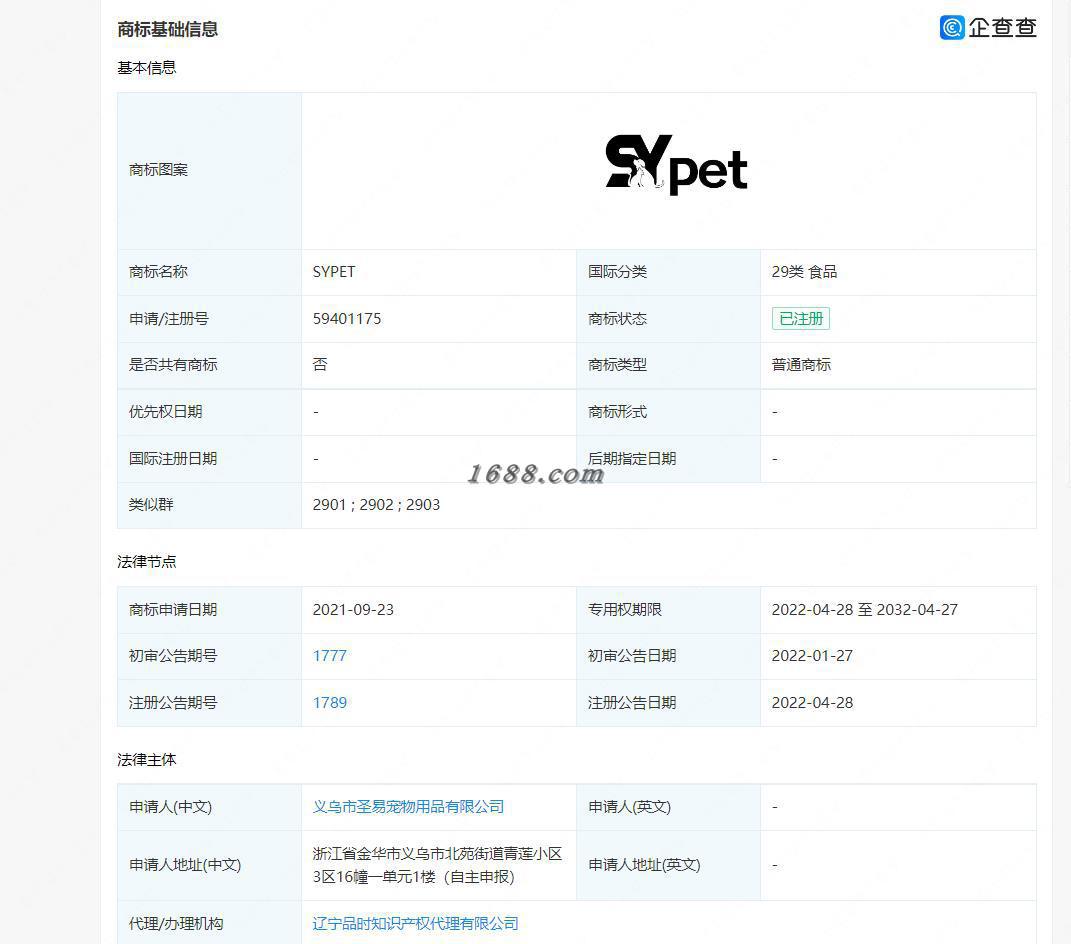1071x944 pixels.
Task: Open agency 辽宁品时知识产权代理有限公司 link
Action: coord(415,924)
